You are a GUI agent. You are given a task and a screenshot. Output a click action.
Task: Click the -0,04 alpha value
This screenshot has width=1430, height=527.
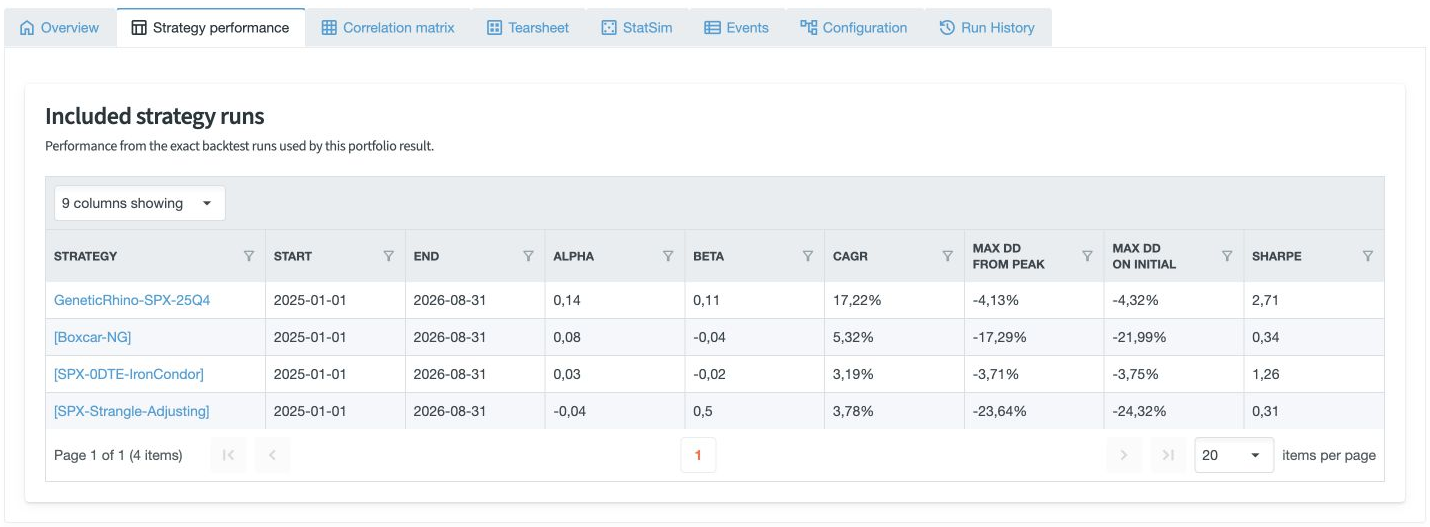(569, 411)
